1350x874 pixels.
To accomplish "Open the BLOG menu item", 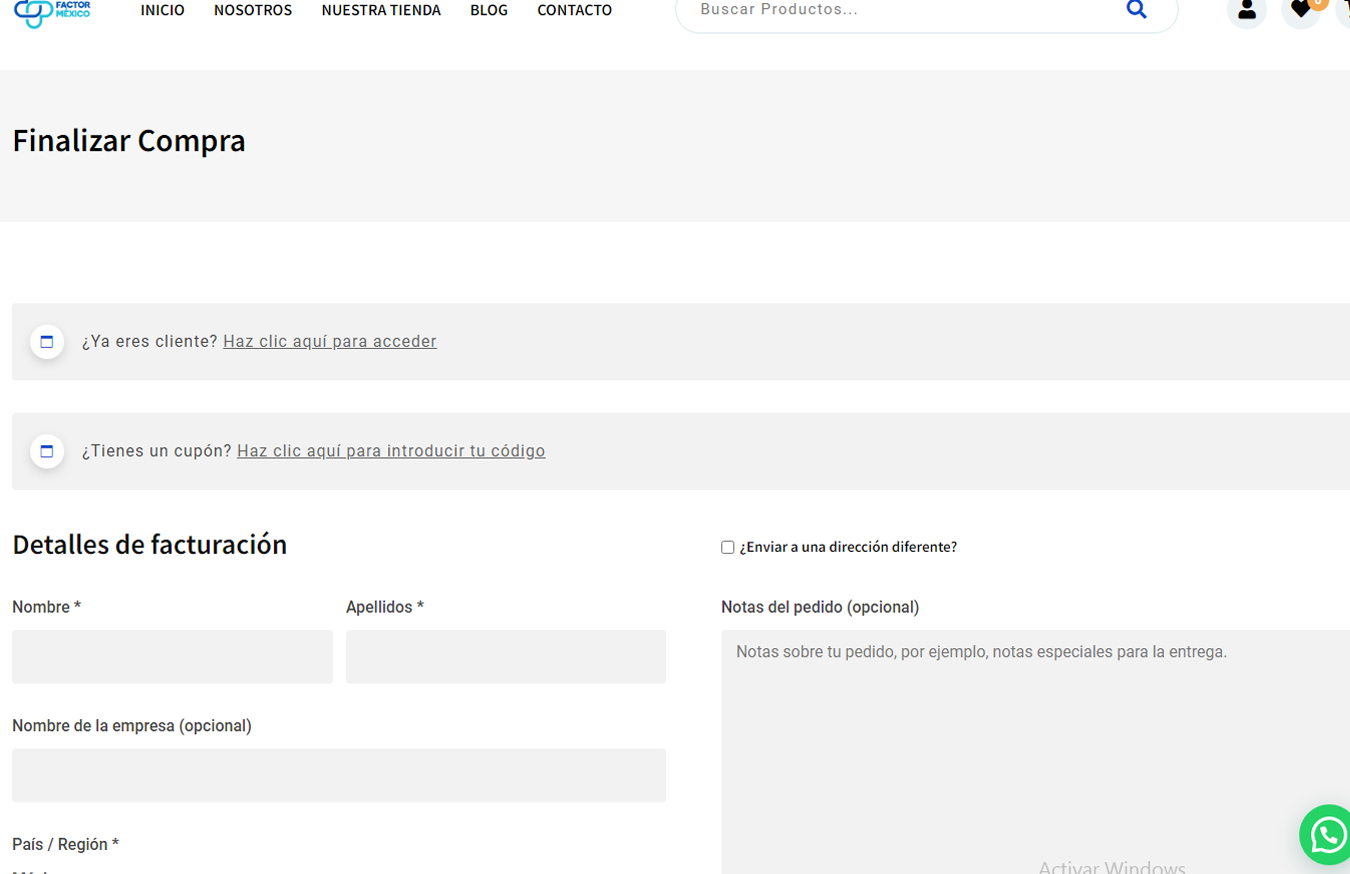I will pos(489,10).
